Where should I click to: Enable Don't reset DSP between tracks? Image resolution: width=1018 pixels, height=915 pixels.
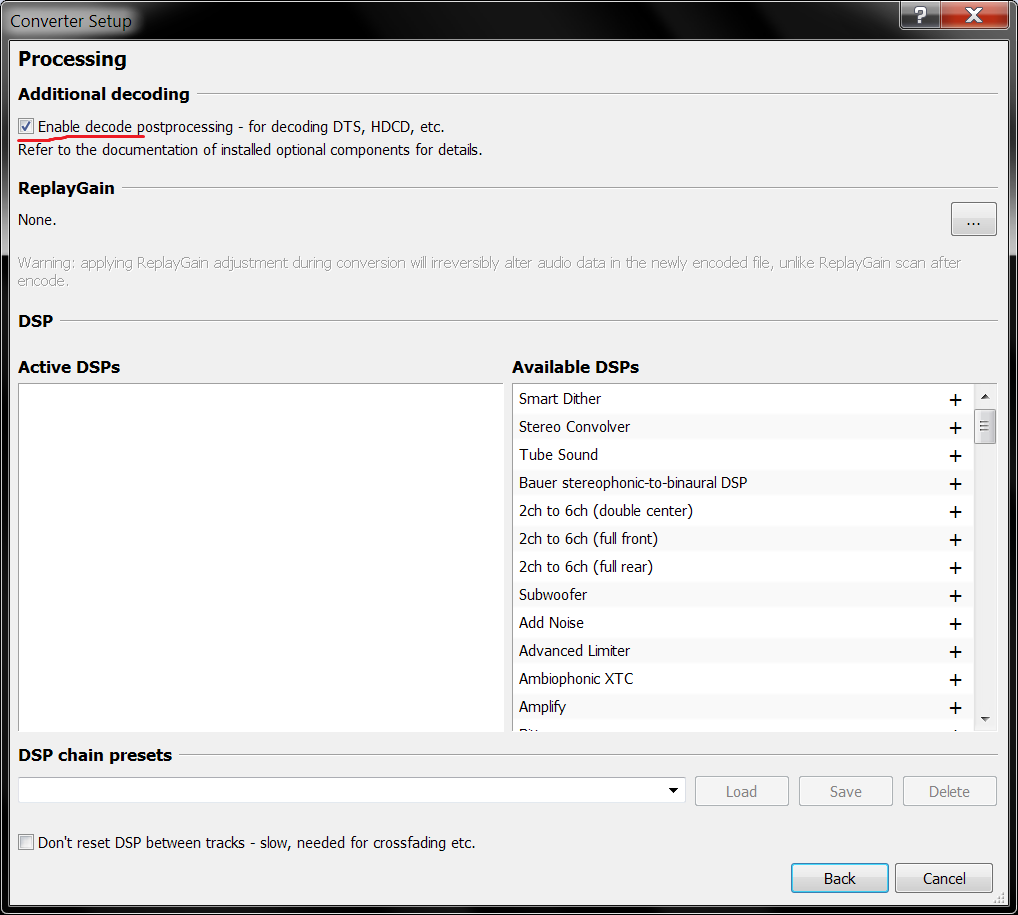pyautogui.click(x=26, y=843)
